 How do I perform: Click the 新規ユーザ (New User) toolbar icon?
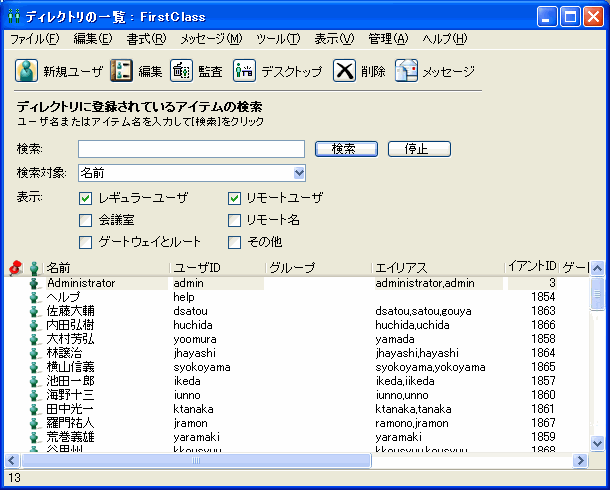tap(26, 71)
